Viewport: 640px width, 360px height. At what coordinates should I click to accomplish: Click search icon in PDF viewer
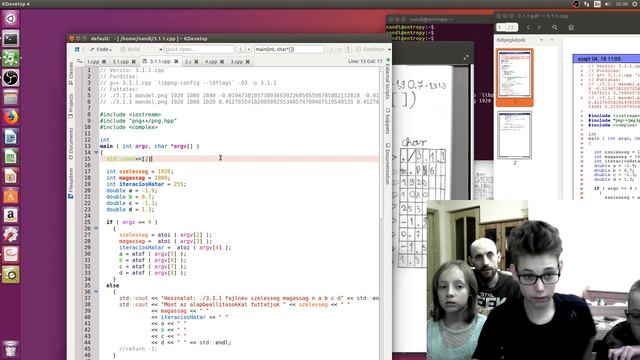point(555,27)
